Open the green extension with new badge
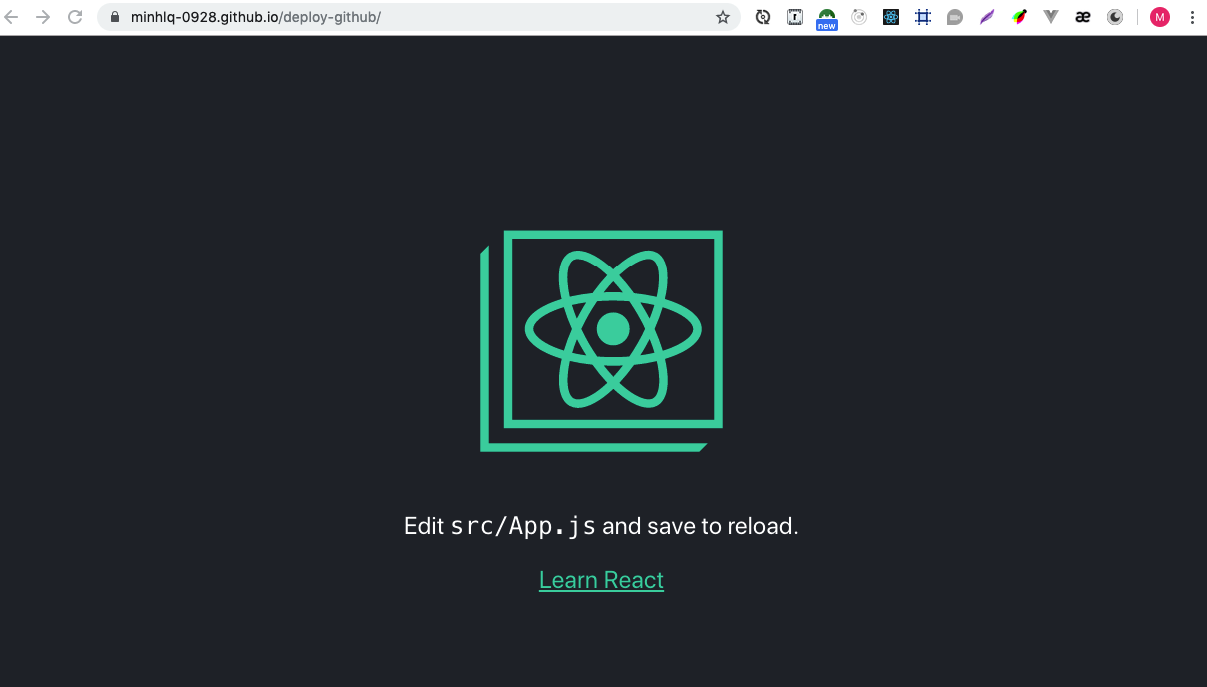The image size is (1207, 687). [826, 19]
